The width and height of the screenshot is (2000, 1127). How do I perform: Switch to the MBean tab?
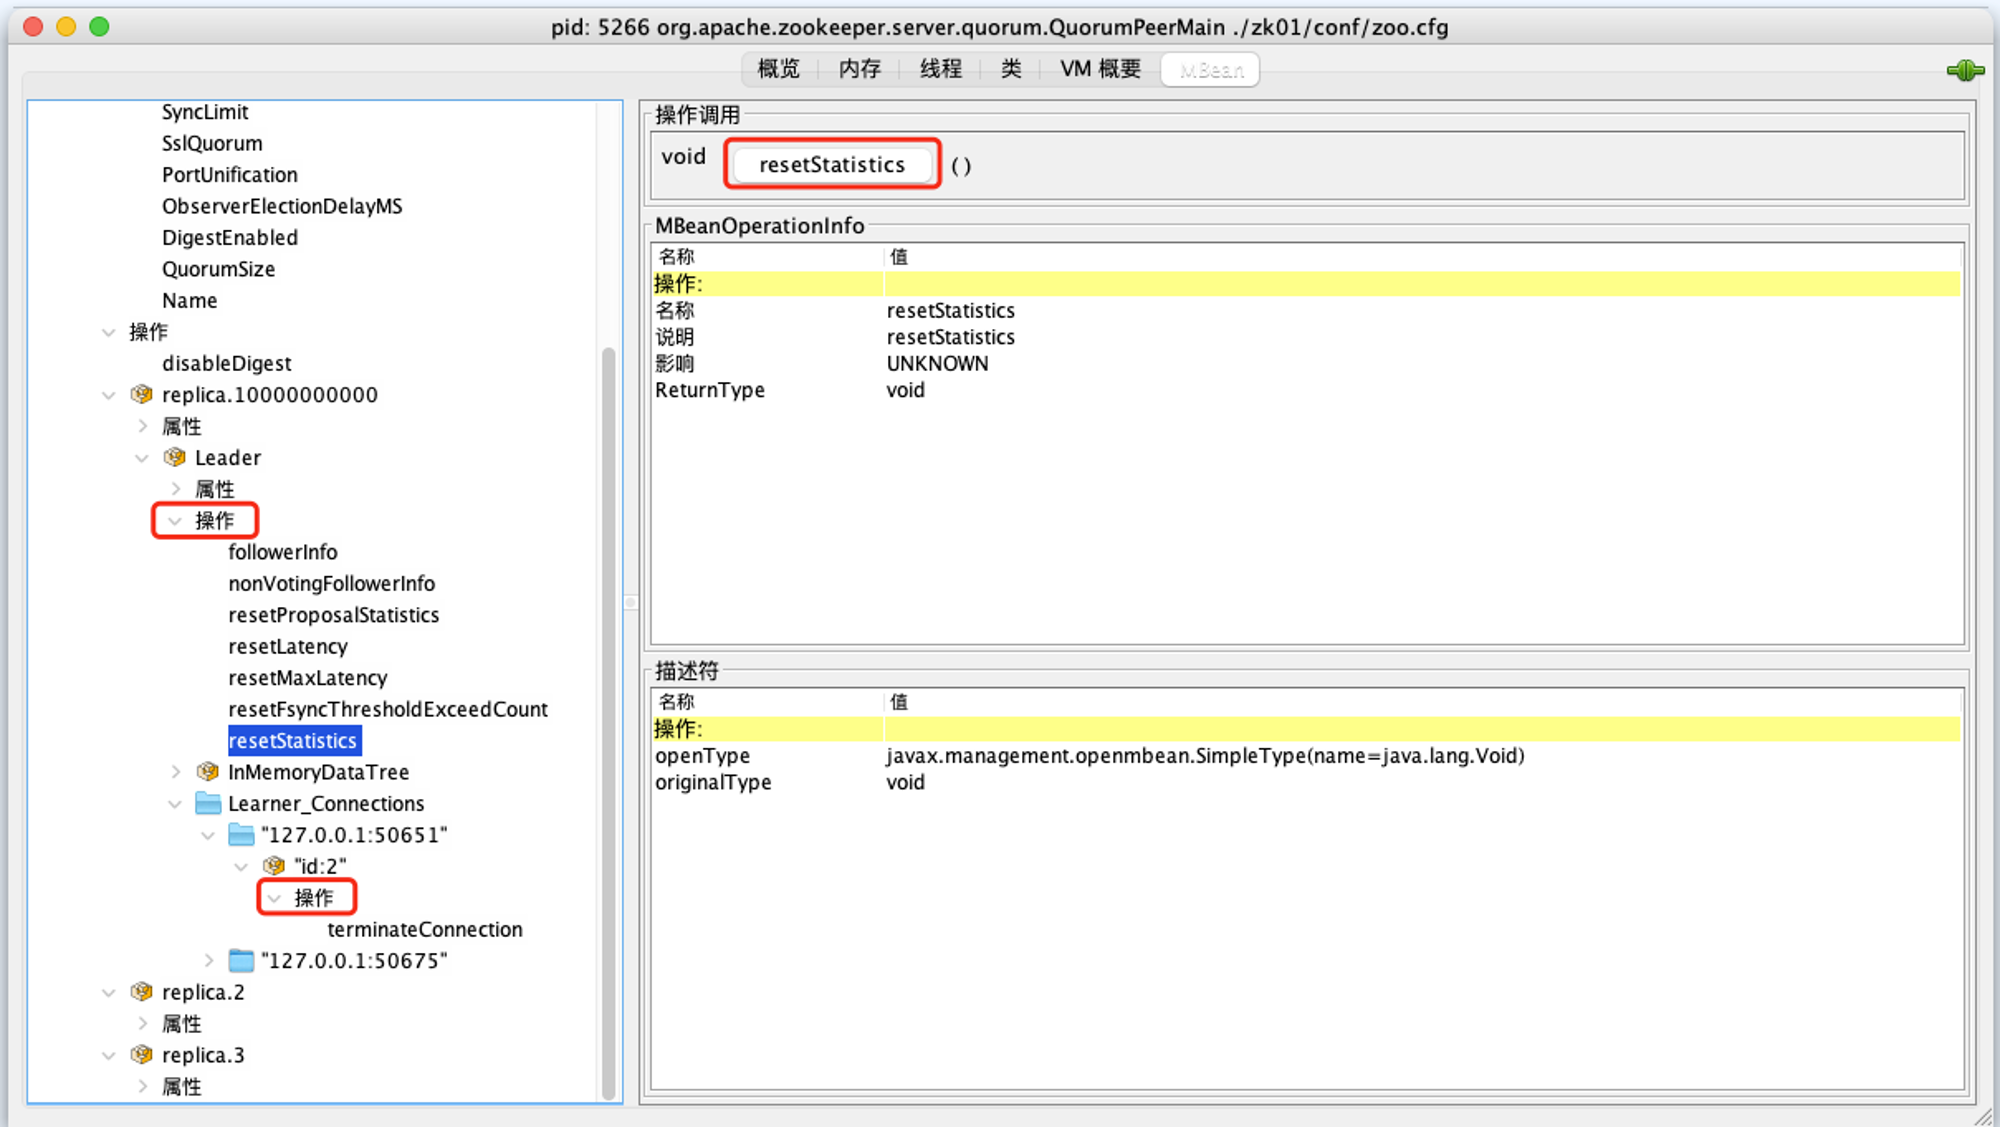pos(1211,70)
